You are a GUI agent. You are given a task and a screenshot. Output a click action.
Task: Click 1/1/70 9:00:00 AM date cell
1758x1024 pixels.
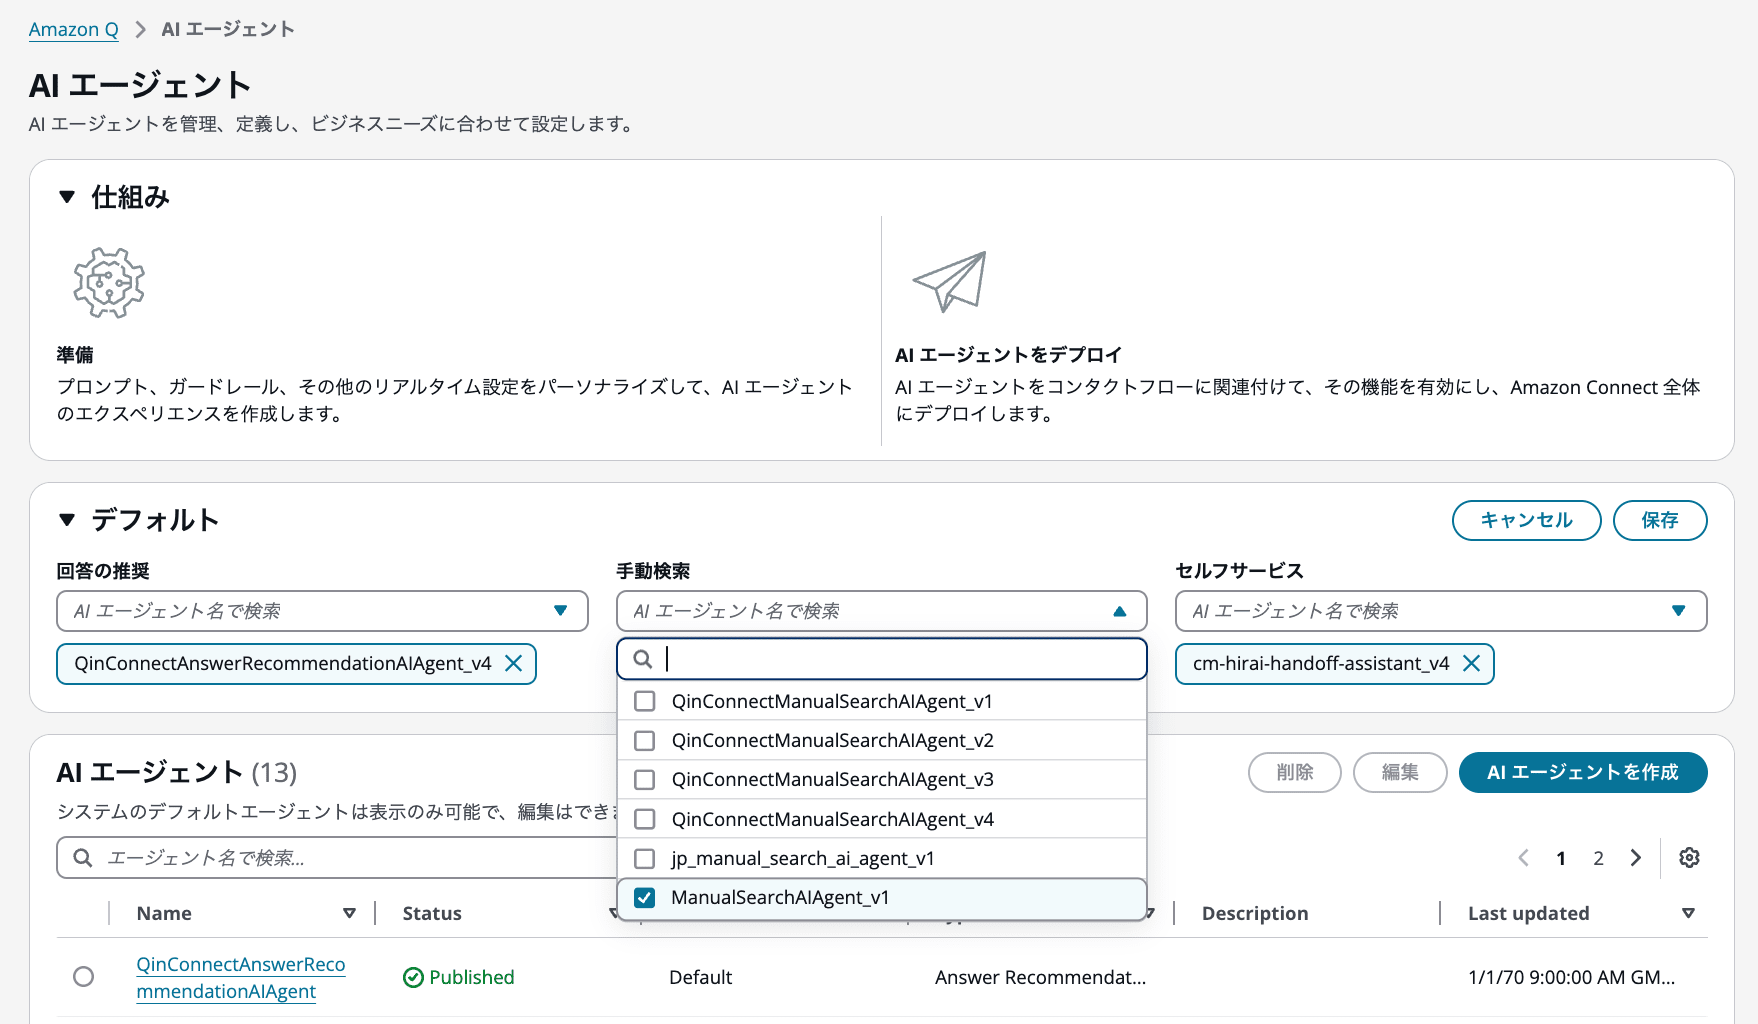pos(1571,977)
